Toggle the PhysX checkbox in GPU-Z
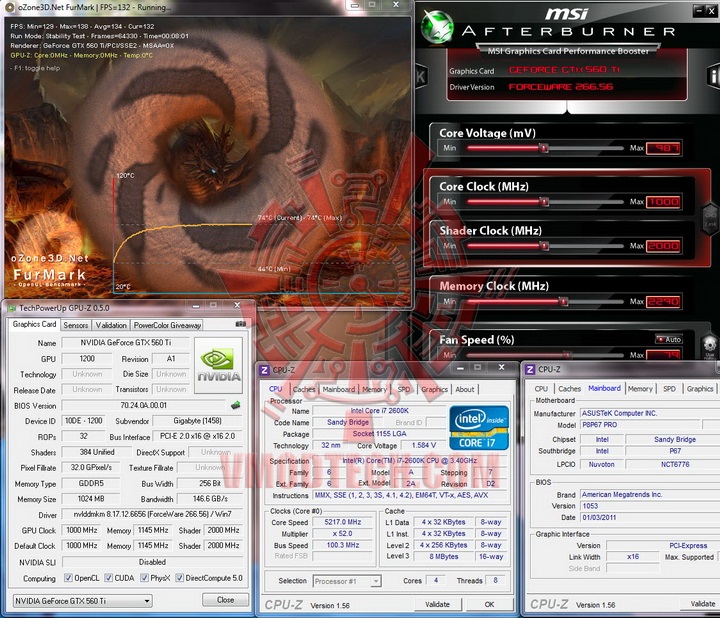This screenshot has height=618, width=720. [144, 578]
